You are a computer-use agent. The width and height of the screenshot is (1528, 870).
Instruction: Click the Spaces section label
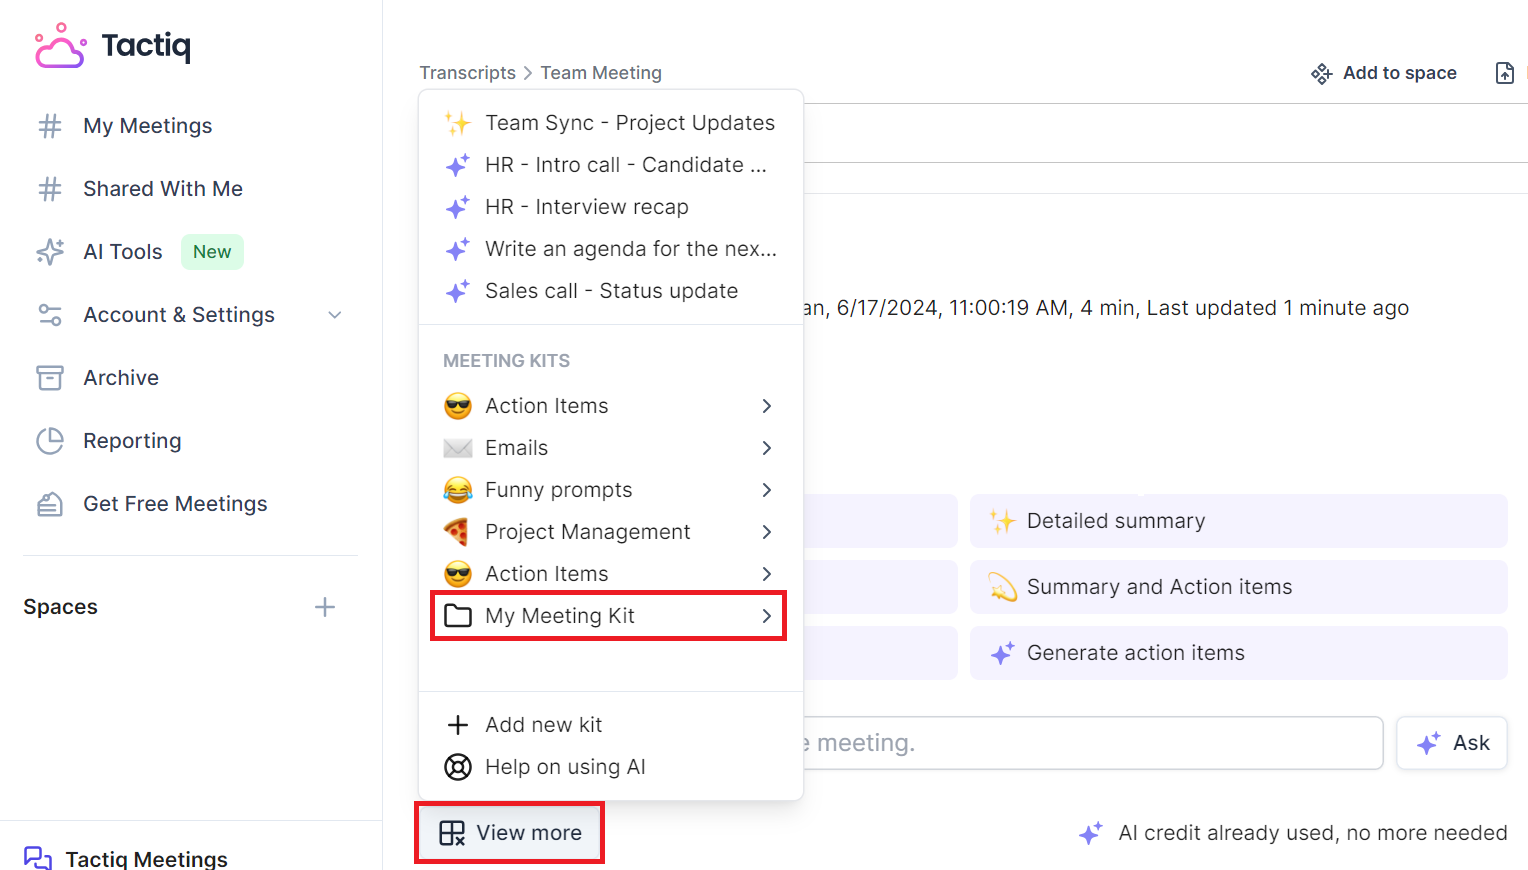61,607
